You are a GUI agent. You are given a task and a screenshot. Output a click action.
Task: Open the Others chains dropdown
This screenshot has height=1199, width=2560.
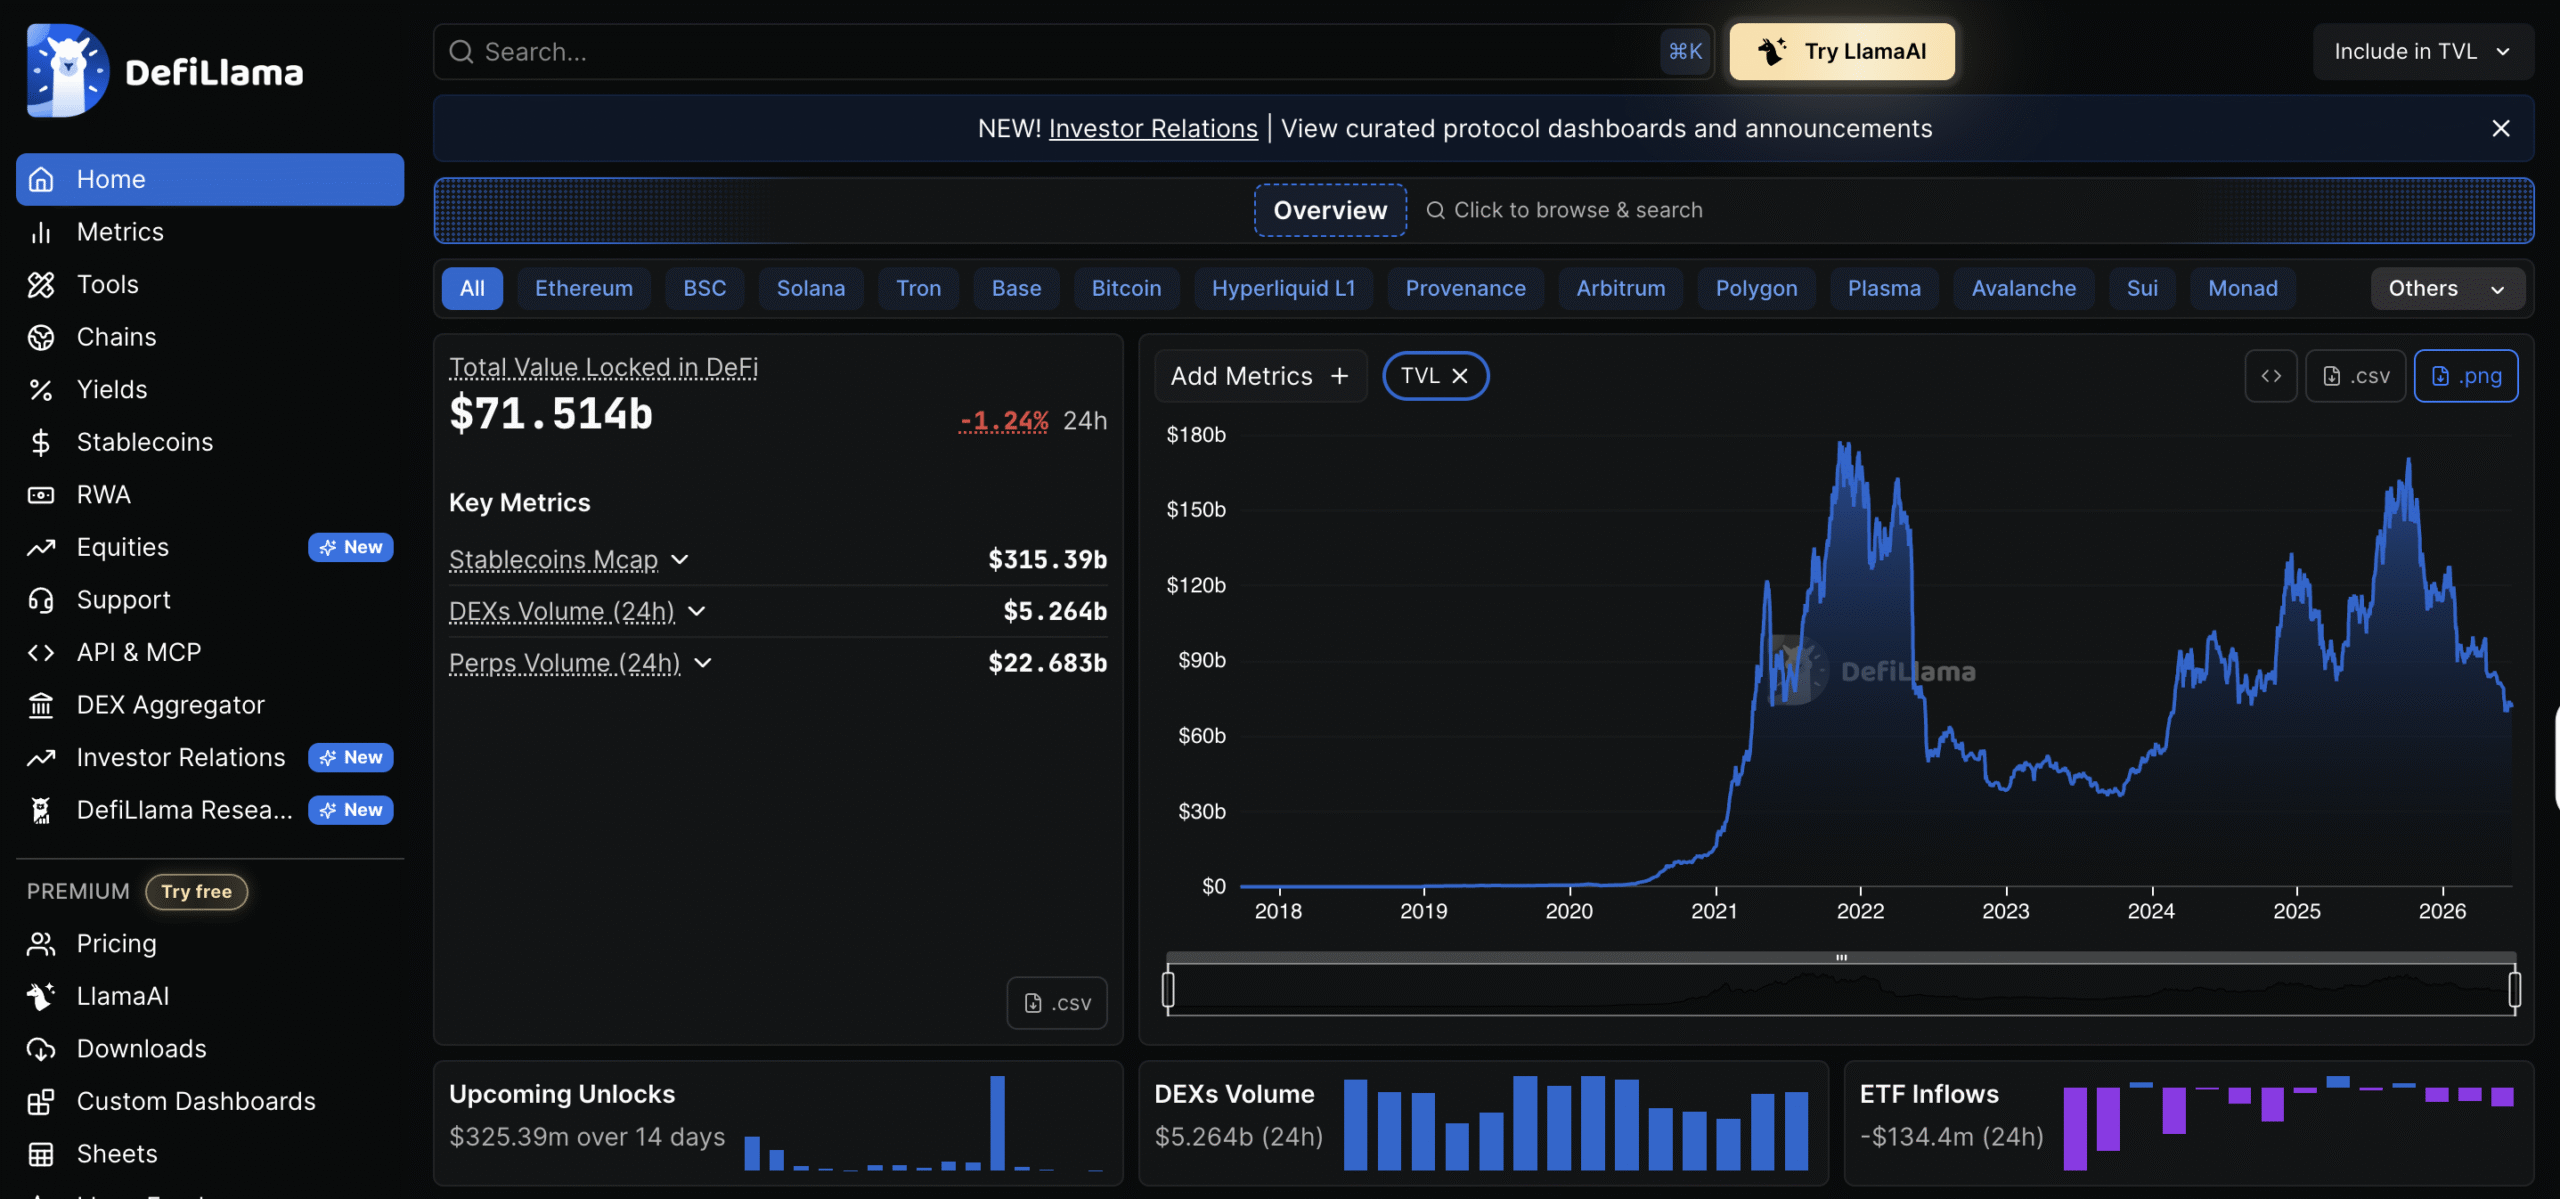point(2446,289)
